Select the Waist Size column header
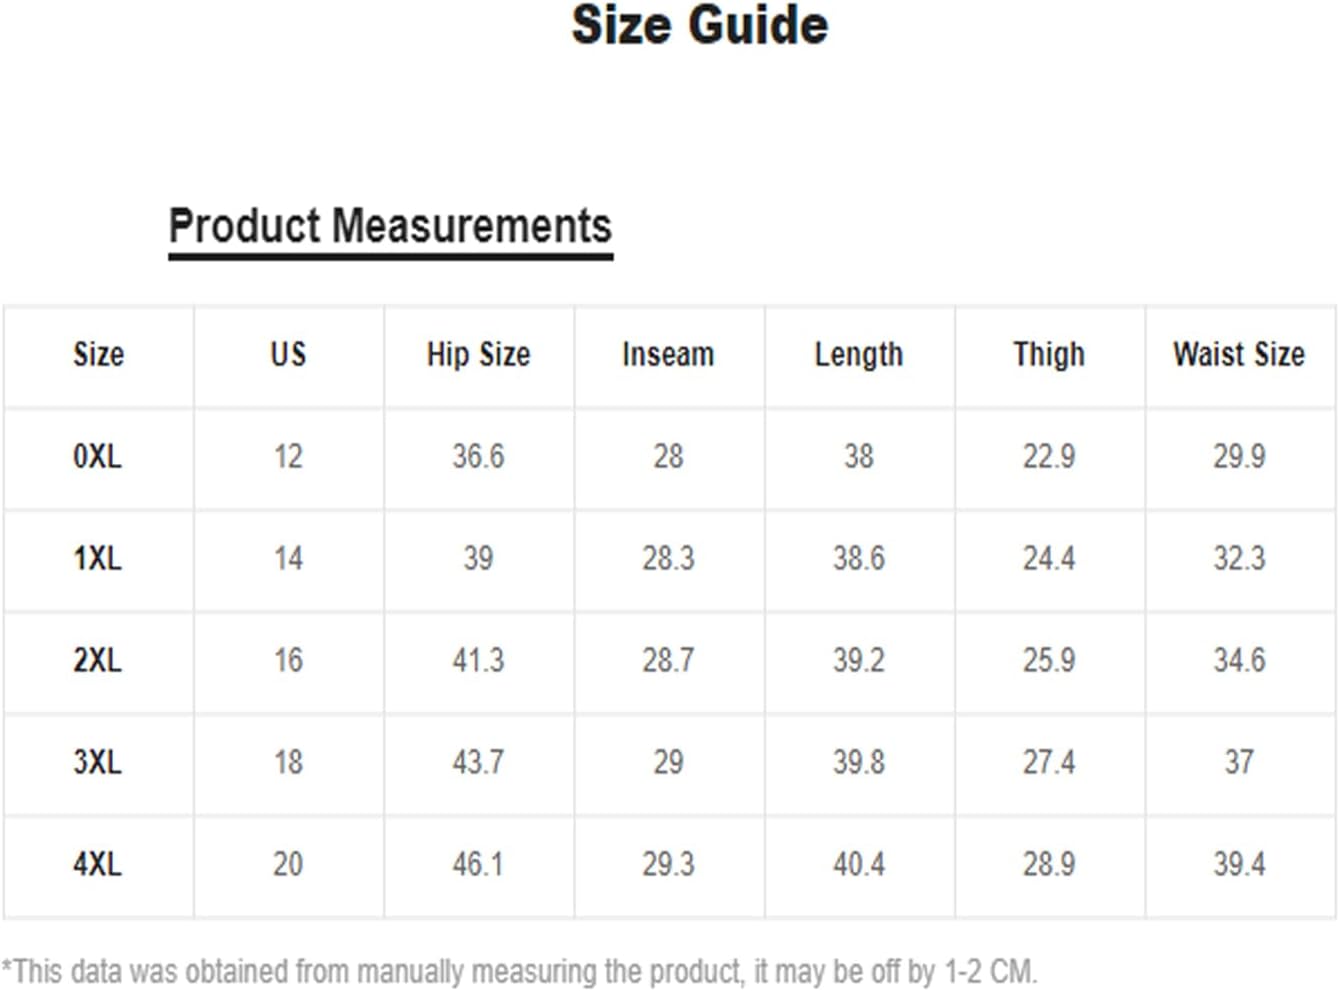1340x991 pixels. click(x=1239, y=354)
